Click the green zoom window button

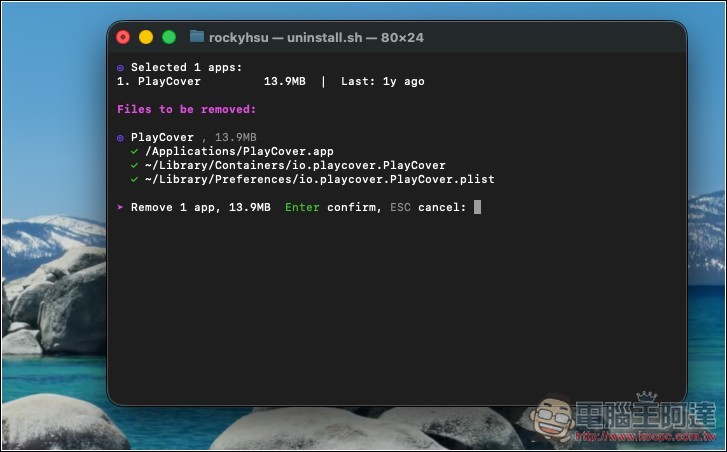pyautogui.click(x=169, y=37)
